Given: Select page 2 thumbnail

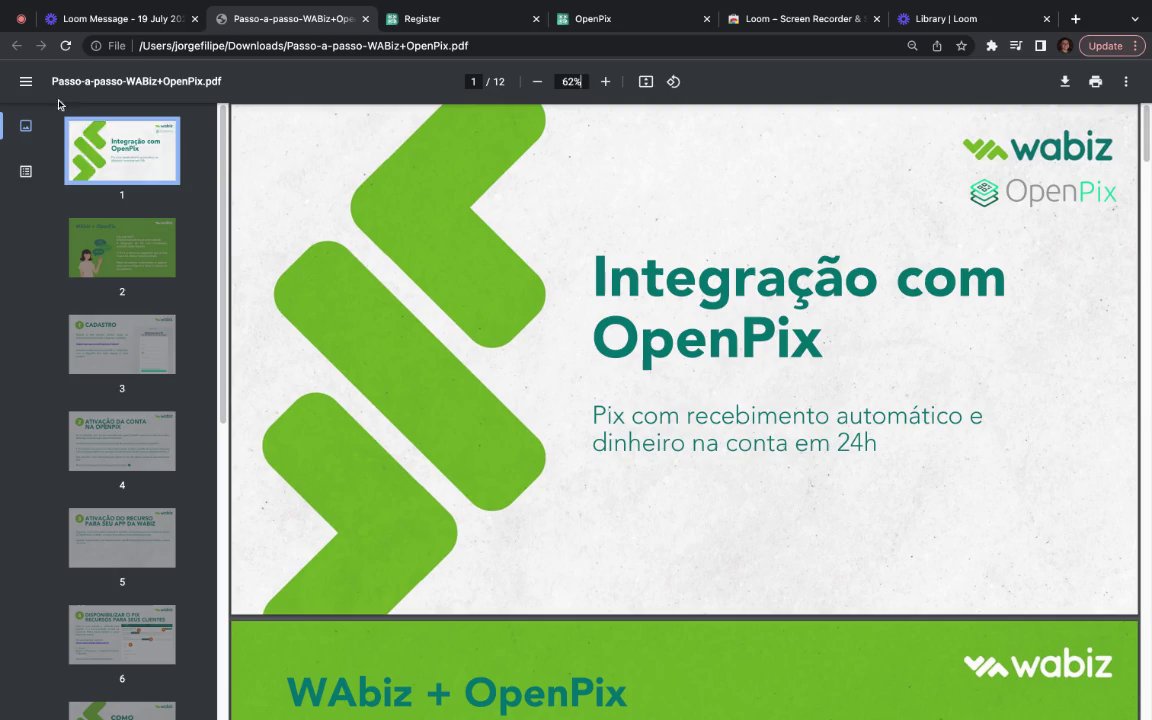Looking at the screenshot, I should point(122,248).
